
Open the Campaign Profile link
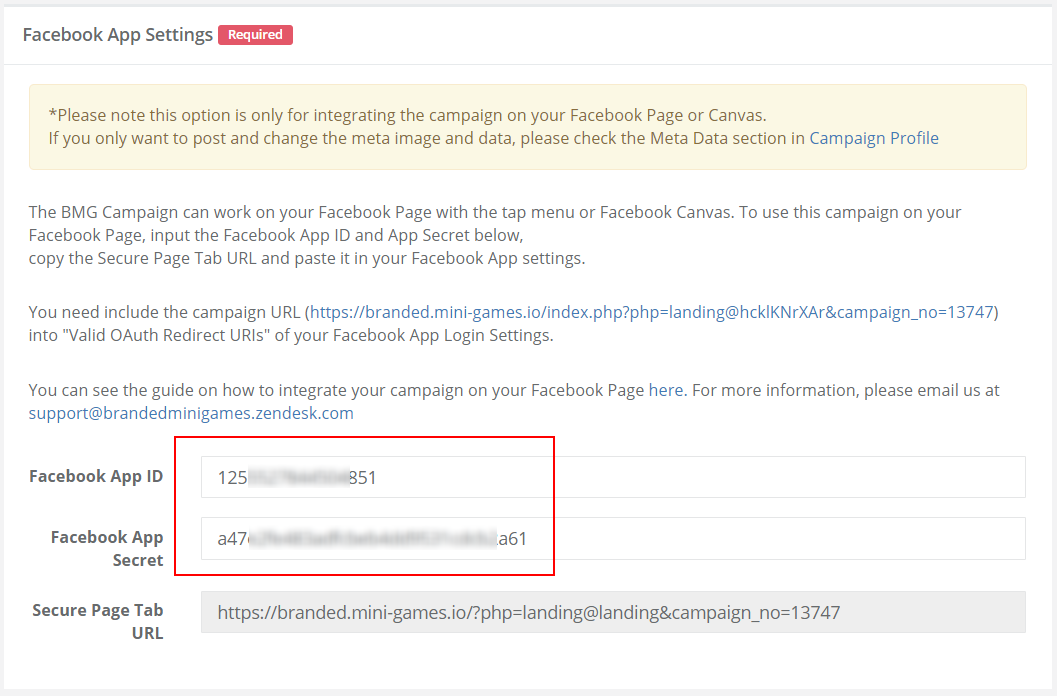click(x=874, y=138)
